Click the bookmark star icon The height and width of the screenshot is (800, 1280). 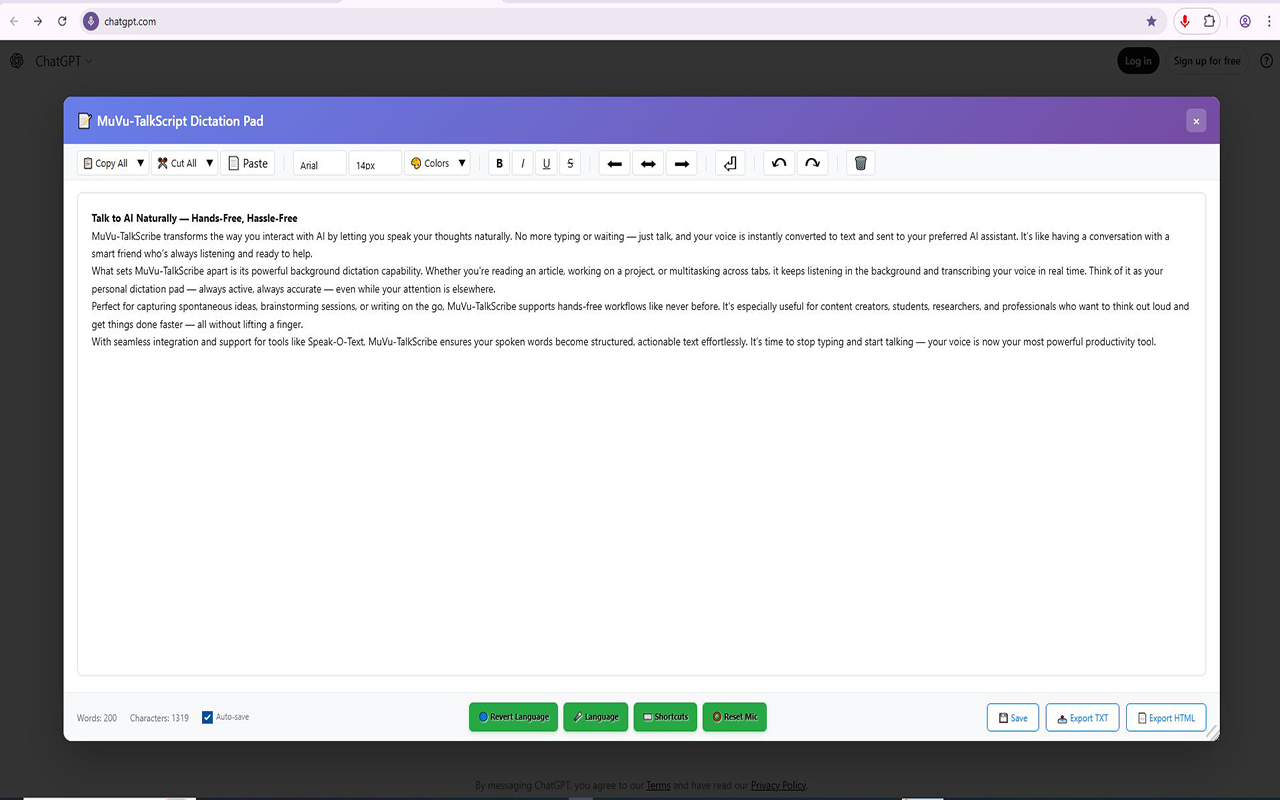point(1151,21)
